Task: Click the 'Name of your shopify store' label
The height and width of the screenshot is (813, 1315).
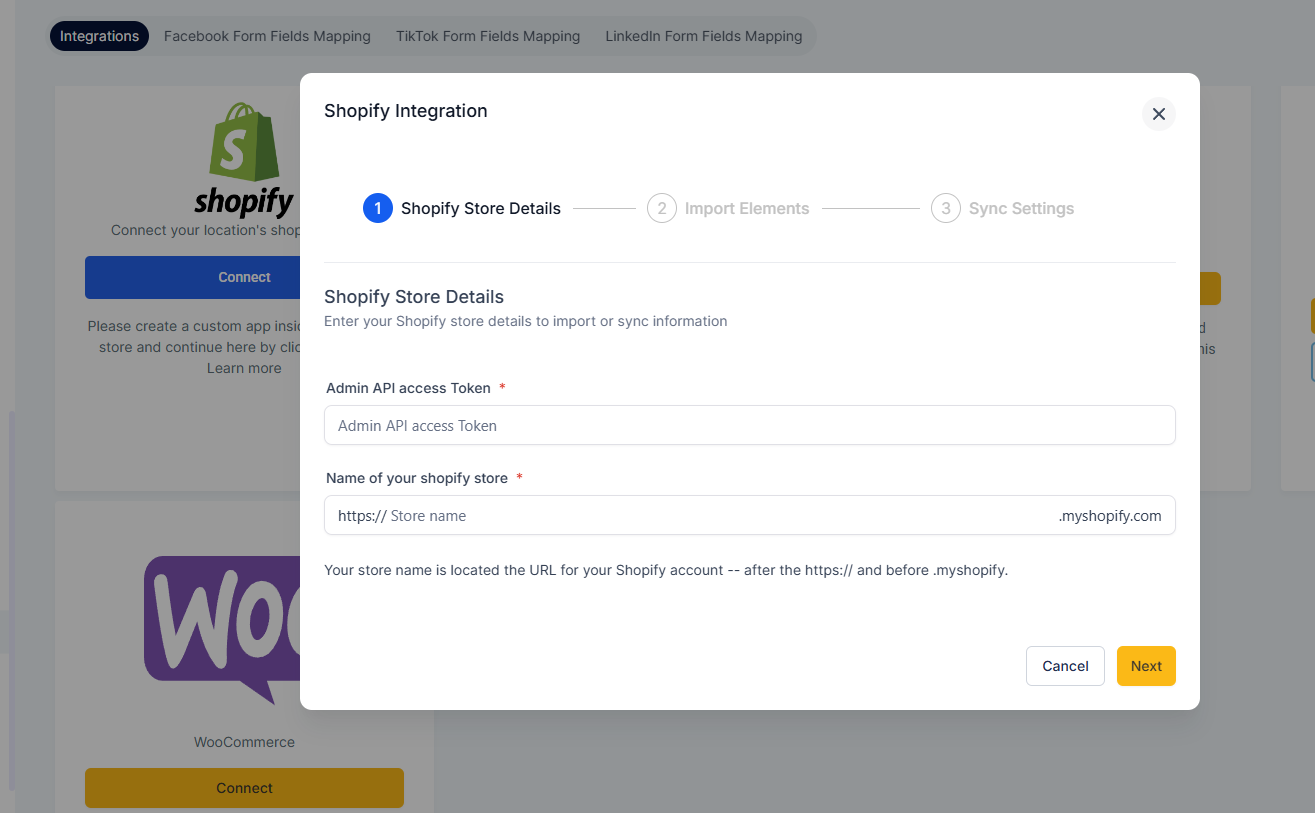Action: 417,478
